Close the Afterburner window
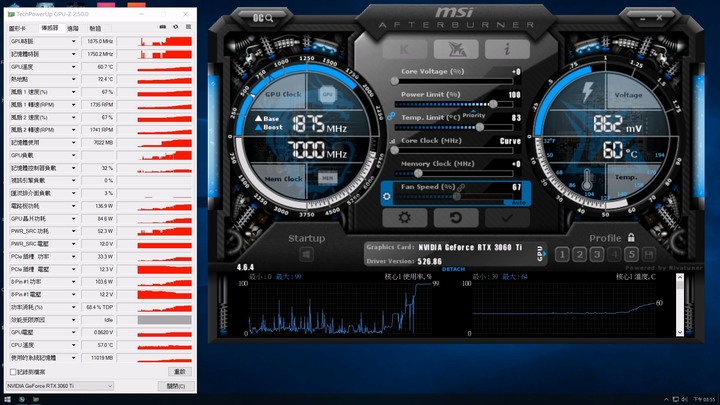The height and width of the screenshot is (405, 720). point(659,18)
